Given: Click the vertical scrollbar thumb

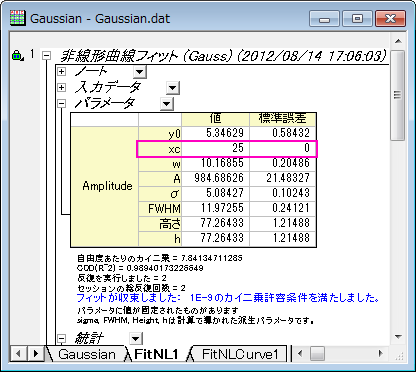Looking at the screenshot, I should pos(398,95).
